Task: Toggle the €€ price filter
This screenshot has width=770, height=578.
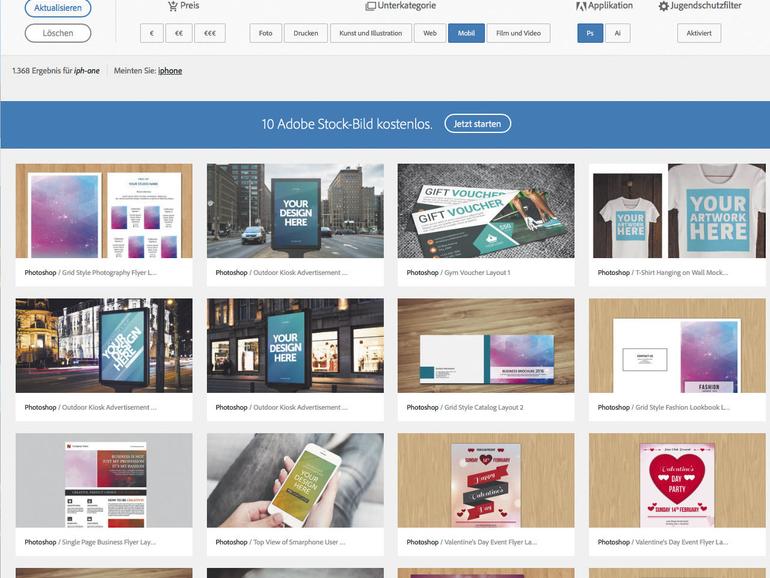Action: 179,33
